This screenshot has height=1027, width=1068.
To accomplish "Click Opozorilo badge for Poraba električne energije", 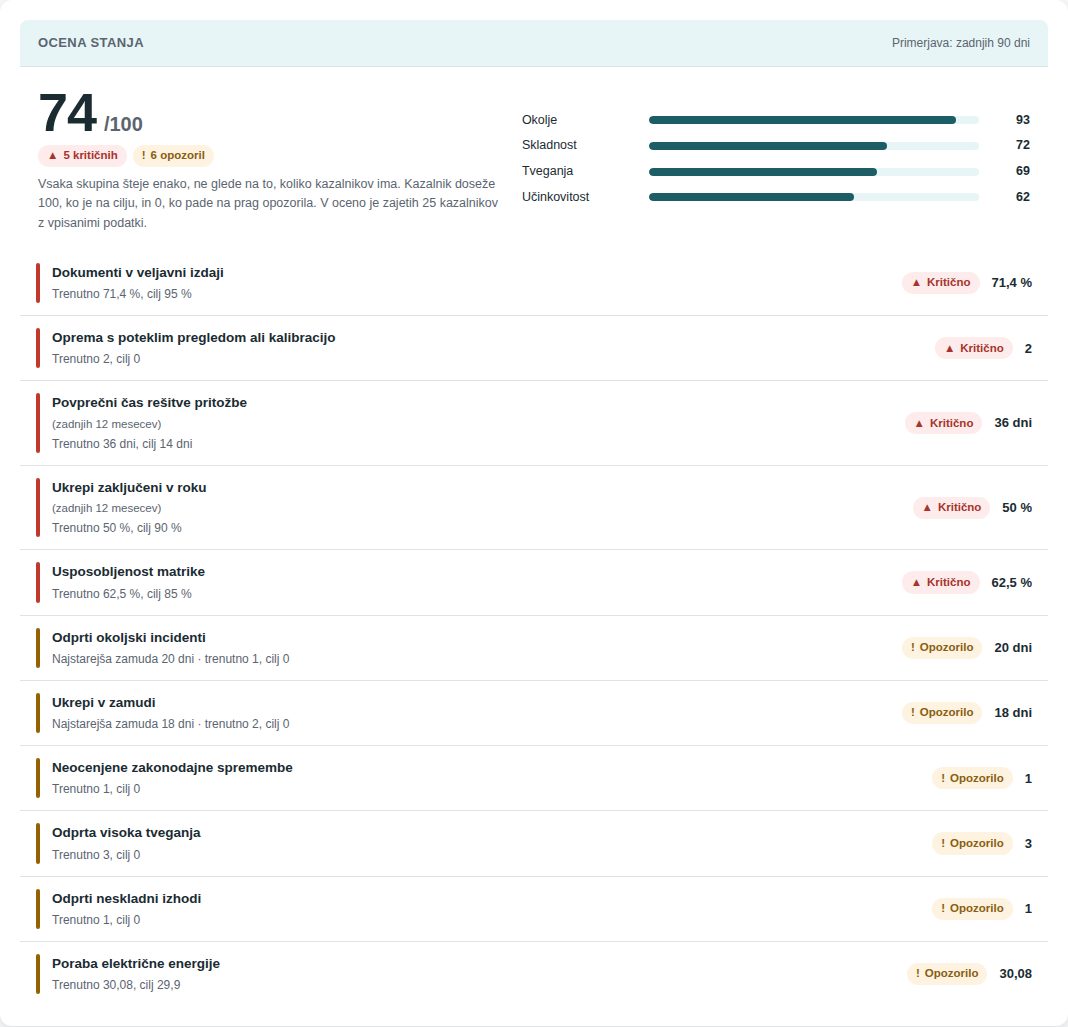I will tap(947, 973).
